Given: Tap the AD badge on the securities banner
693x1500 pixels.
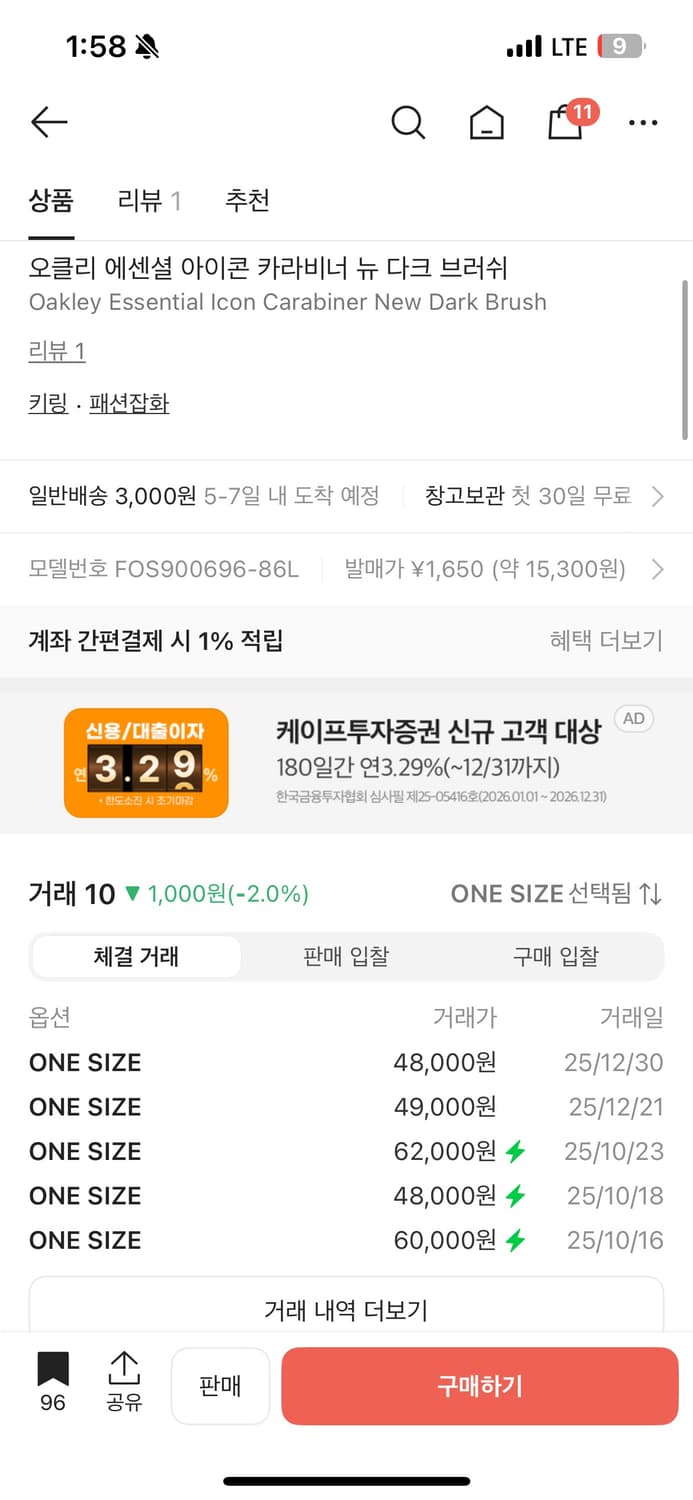Looking at the screenshot, I should (x=632, y=718).
